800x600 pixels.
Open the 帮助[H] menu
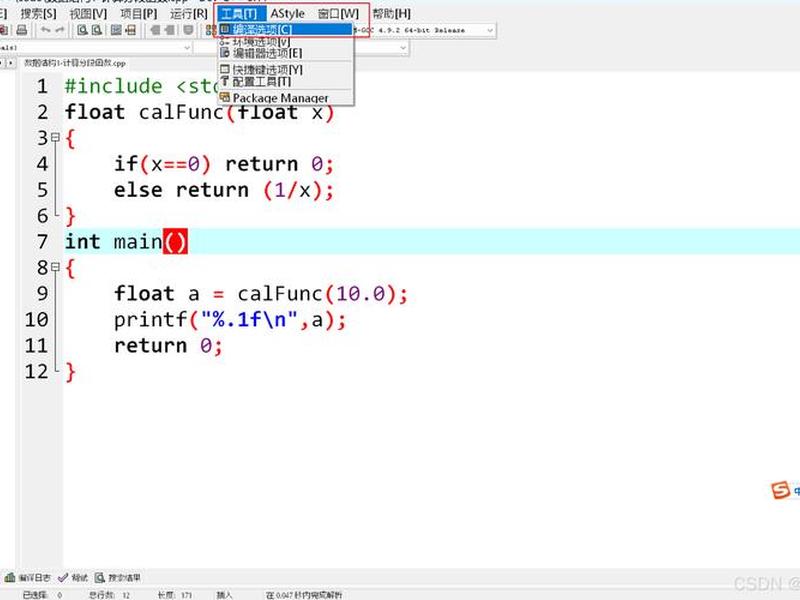tap(391, 14)
